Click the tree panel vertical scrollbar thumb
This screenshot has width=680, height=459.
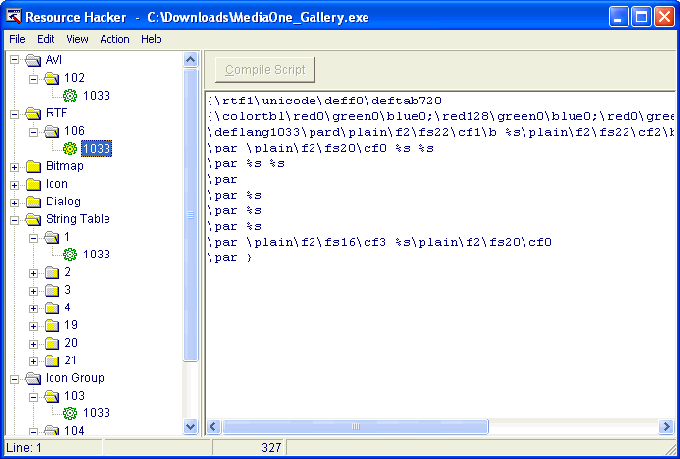(x=190, y=215)
